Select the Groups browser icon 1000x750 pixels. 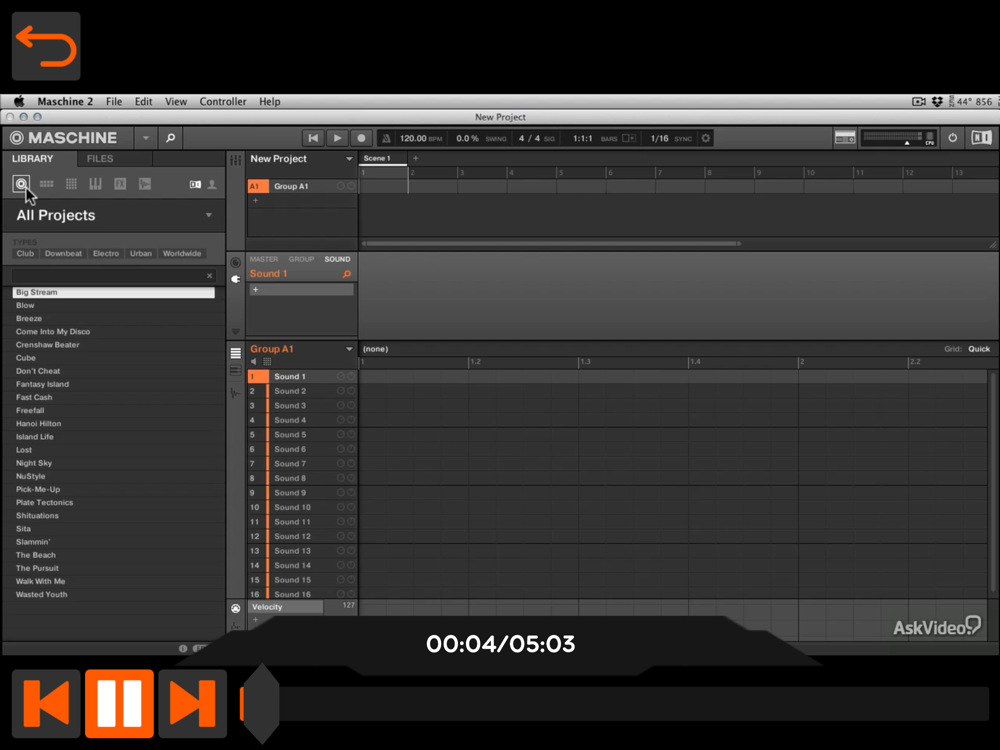point(47,184)
